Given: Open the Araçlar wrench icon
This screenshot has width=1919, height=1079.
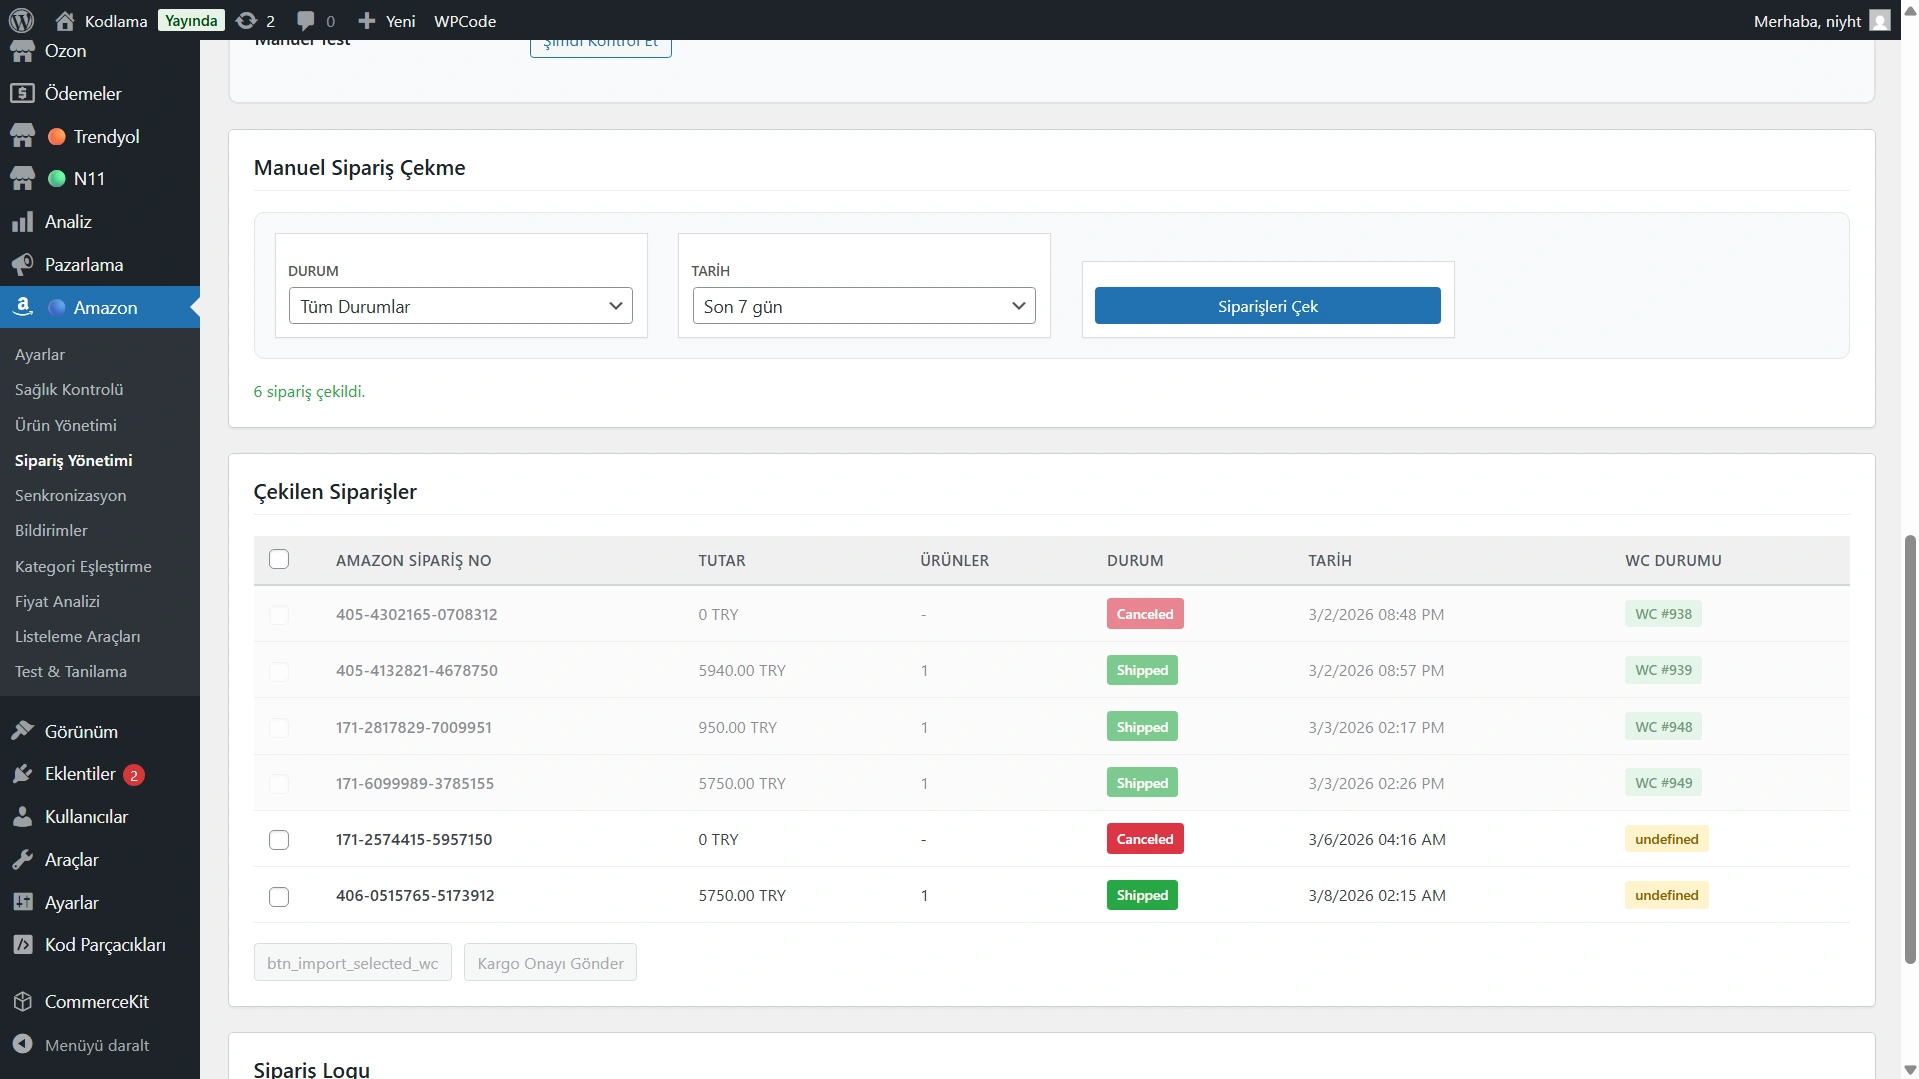Looking at the screenshot, I should pyautogui.click(x=22, y=860).
